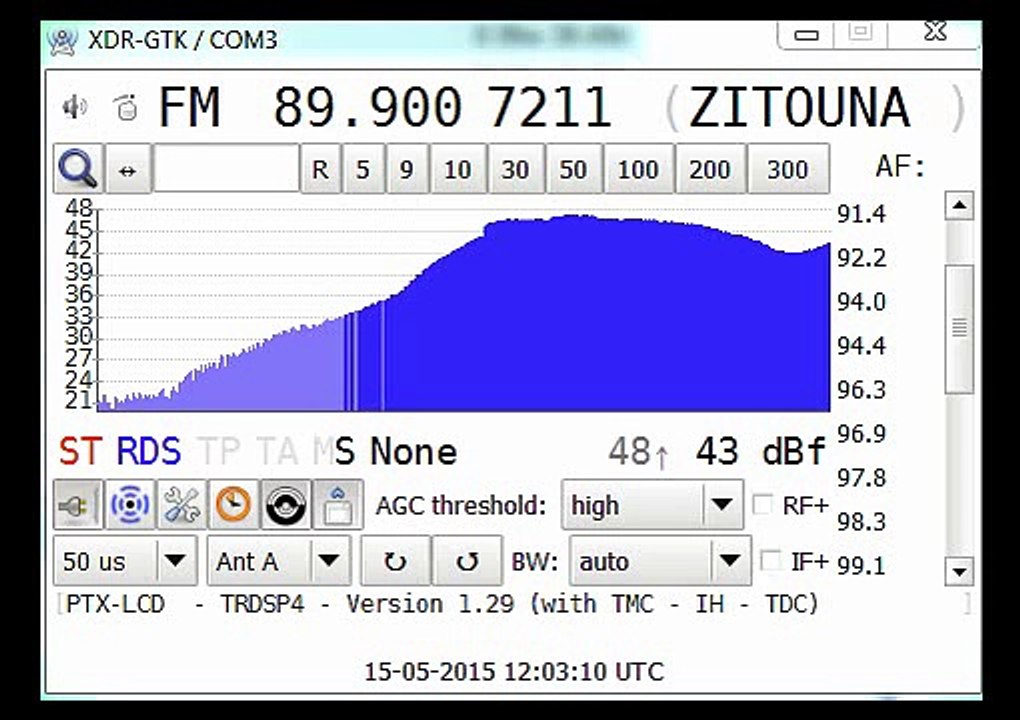Rotate antenna clockwise button
Viewport: 1020px width, 720px height.
point(395,561)
